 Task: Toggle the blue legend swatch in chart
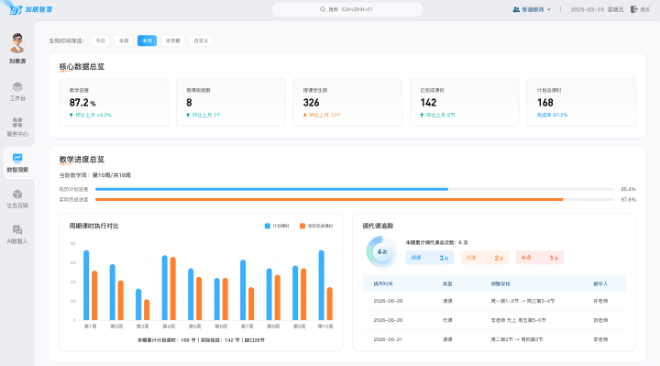(x=267, y=226)
